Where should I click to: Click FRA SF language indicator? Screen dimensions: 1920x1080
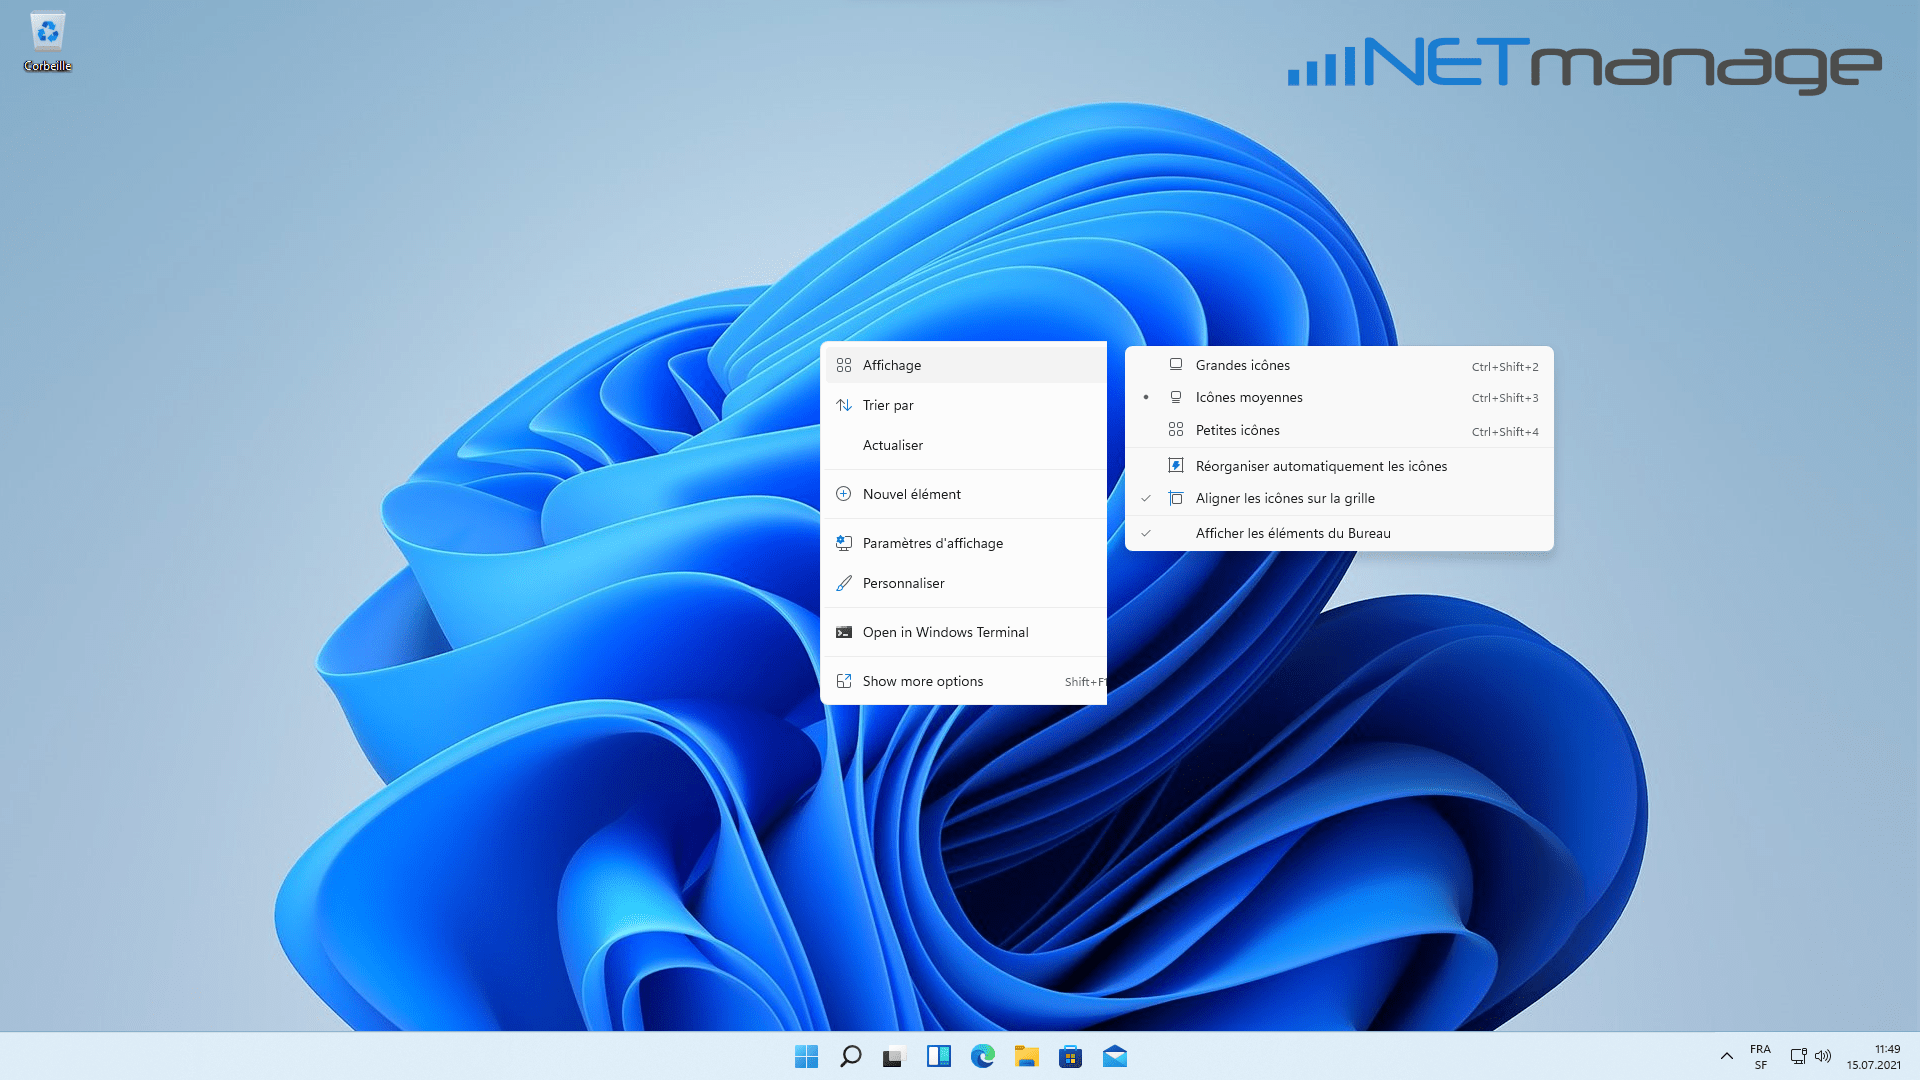pyautogui.click(x=1760, y=1057)
